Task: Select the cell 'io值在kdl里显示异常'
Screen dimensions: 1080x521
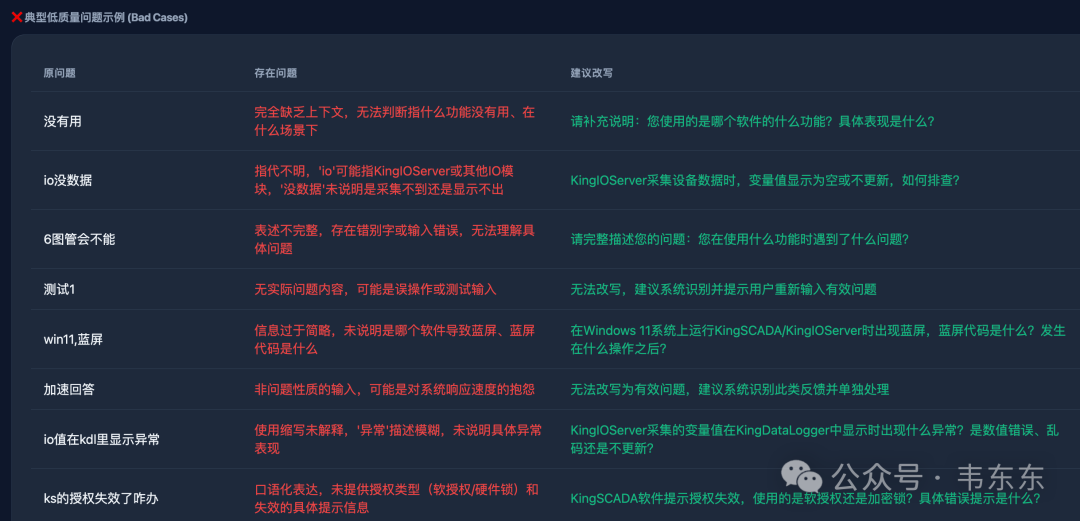Action: 101,440
